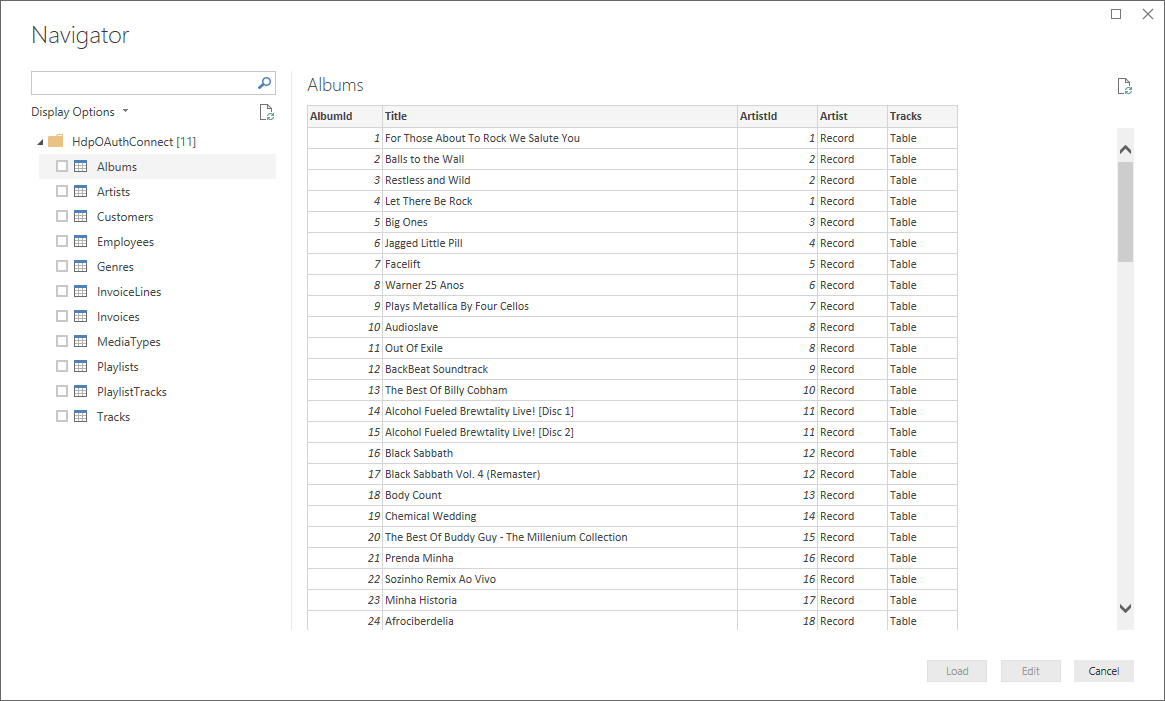Enable the Customers table checkbox

tap(62, 216)
